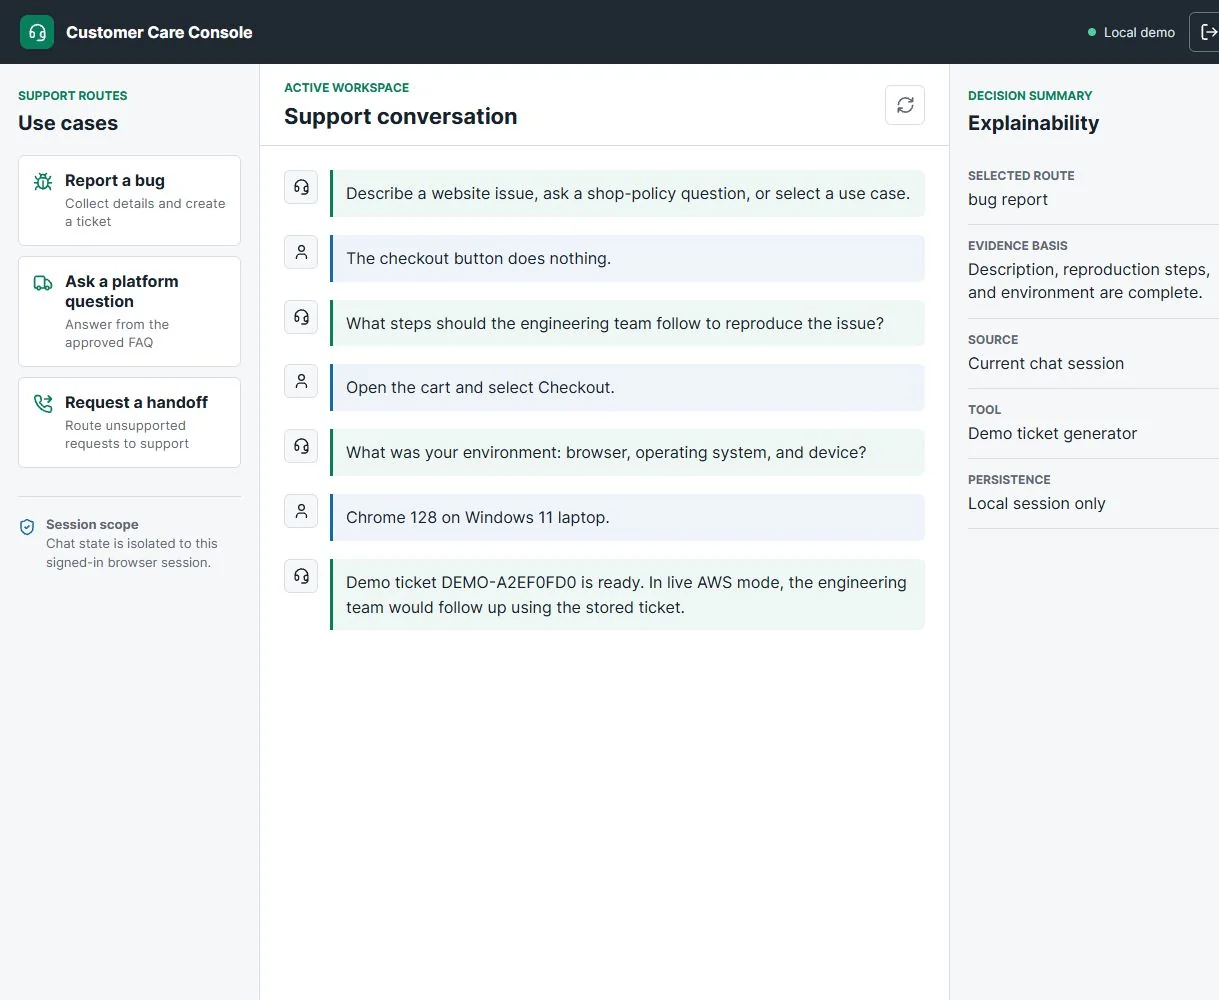Click the 'Local session only' persistence value
The width and height of the screenshot is (1219, 1000).
[1037, 503]
